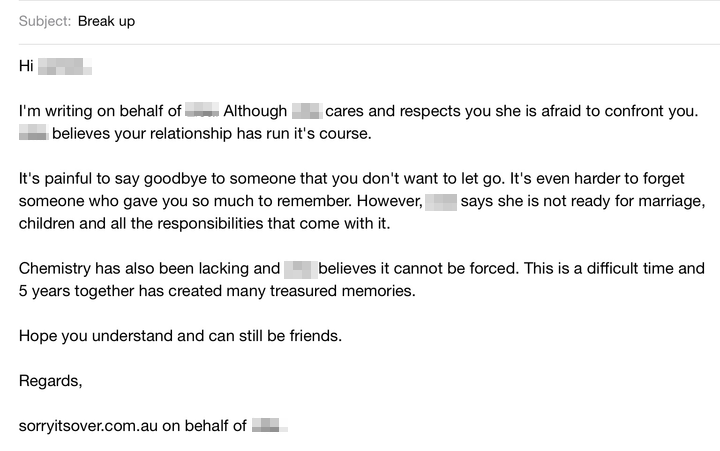Click the line "Hope you understand and can still be friends."
Screen dimensions: 720x451
coord(180,335)
